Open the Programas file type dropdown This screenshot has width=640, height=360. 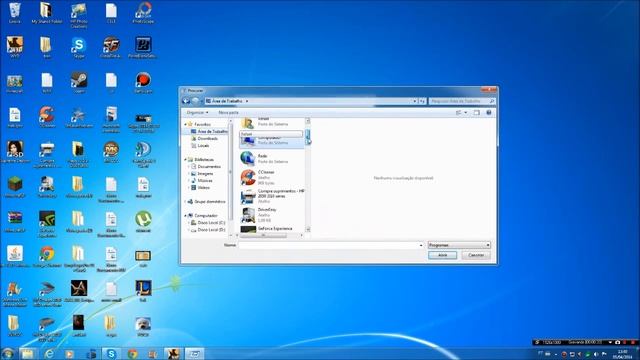[x=459, y=245]
